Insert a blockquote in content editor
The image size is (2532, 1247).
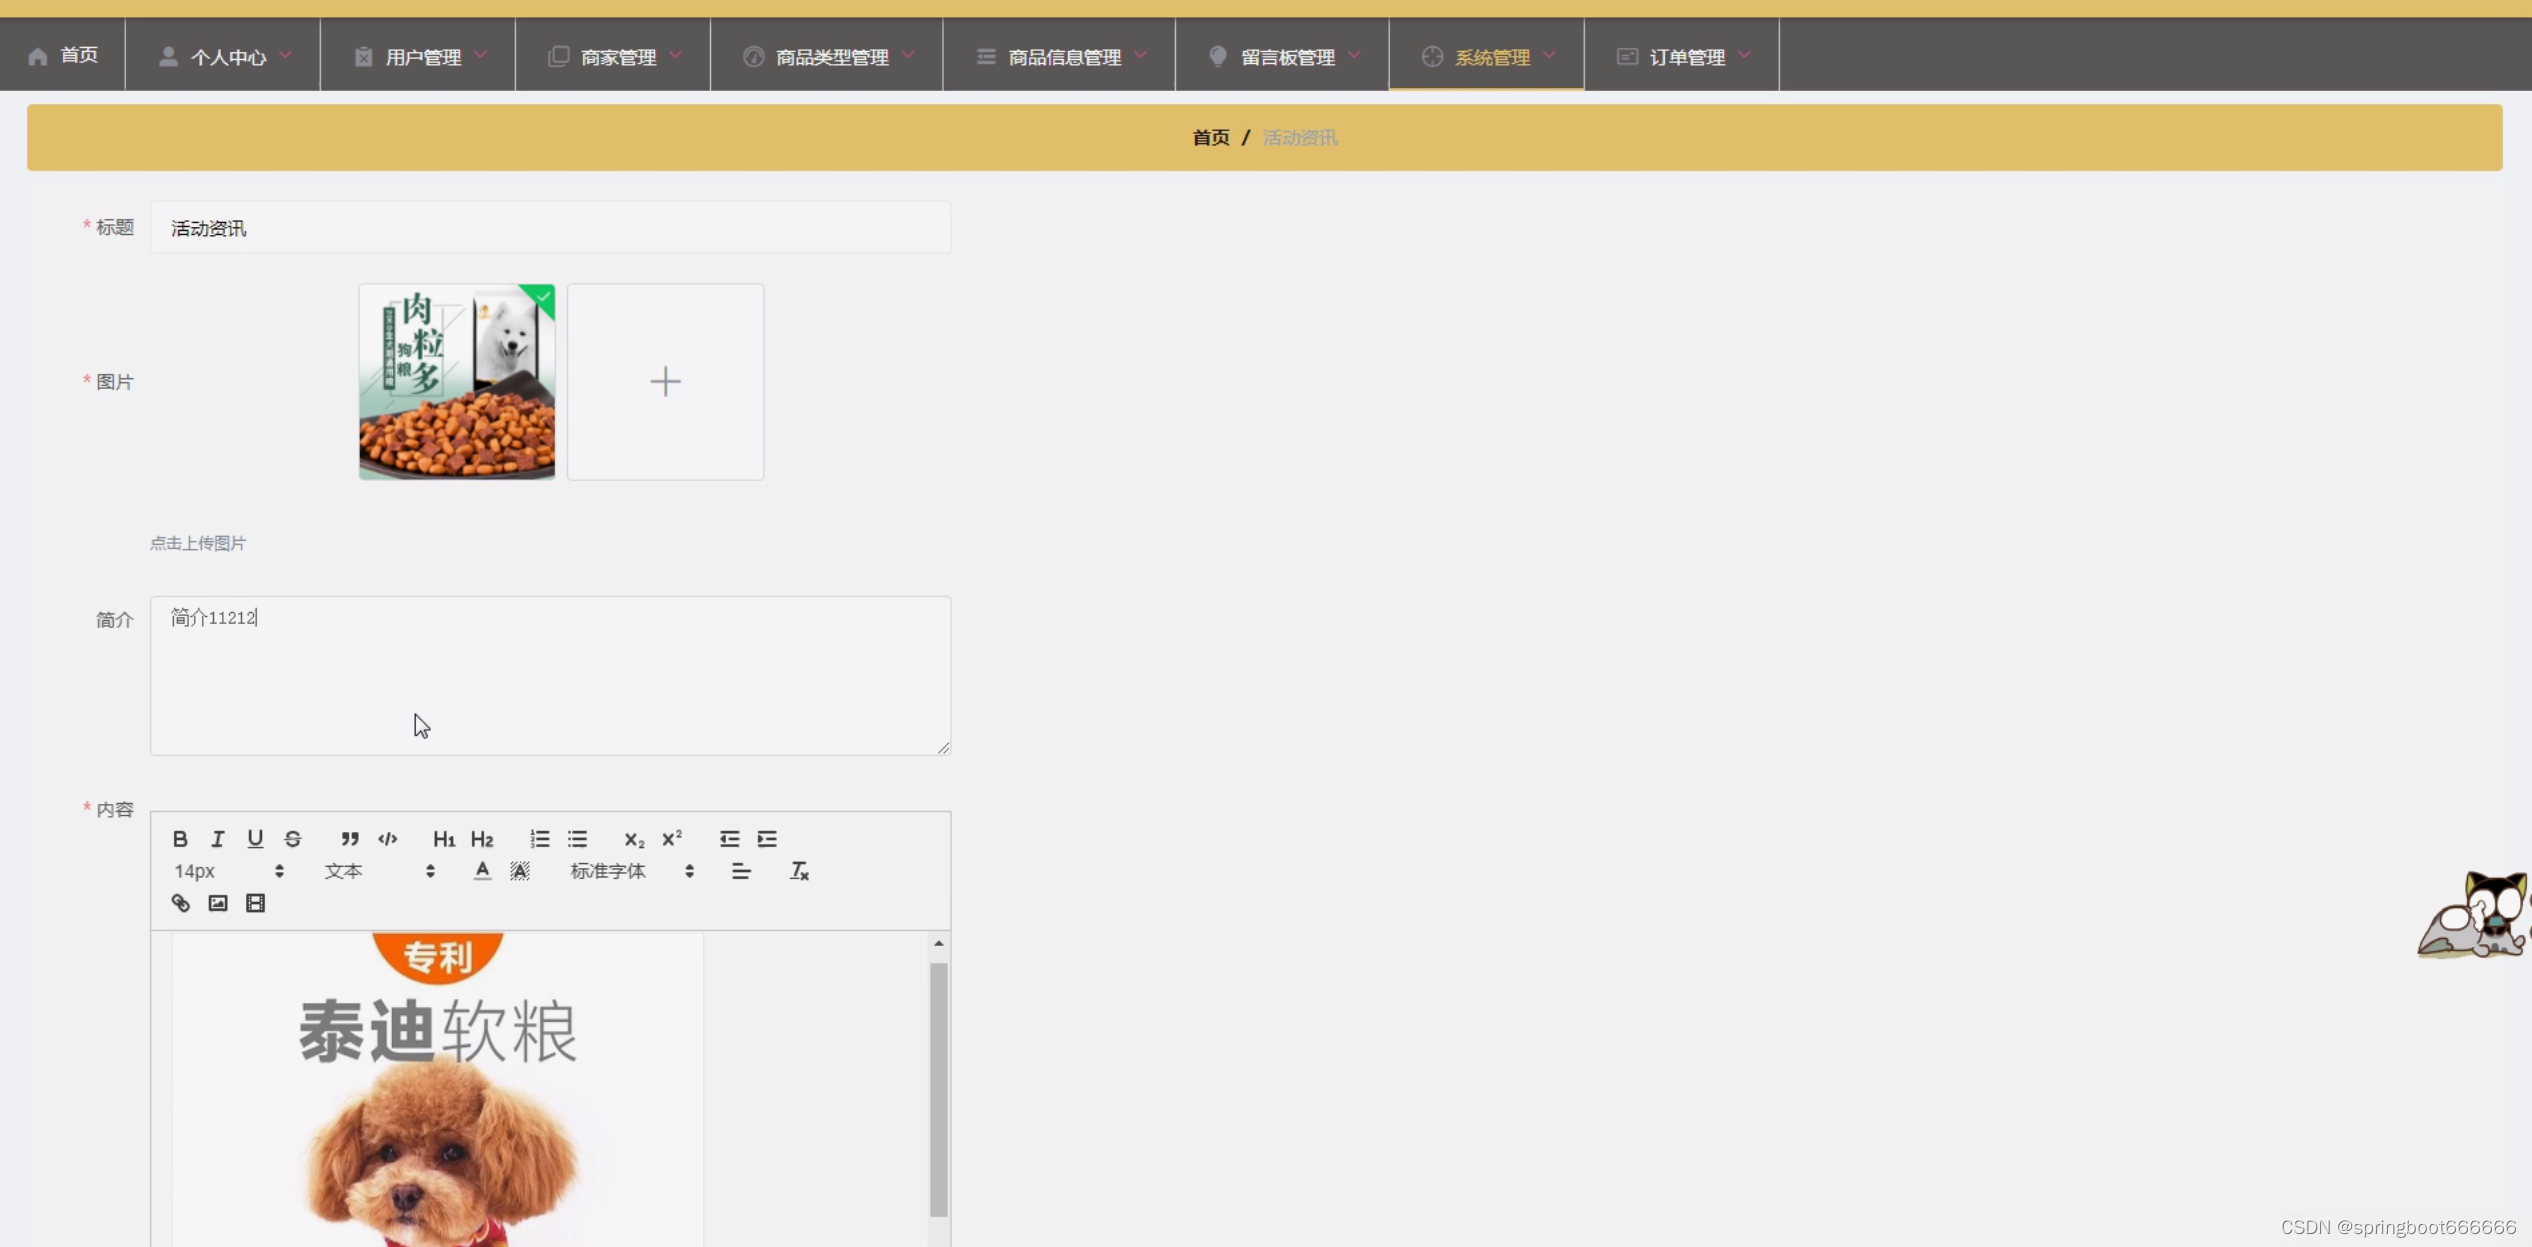click(349, 839)
